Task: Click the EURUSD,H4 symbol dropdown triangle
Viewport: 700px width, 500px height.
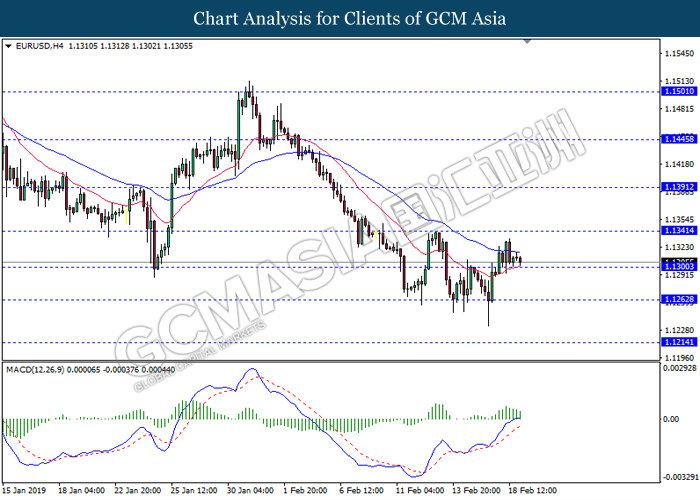Action: 8,46
